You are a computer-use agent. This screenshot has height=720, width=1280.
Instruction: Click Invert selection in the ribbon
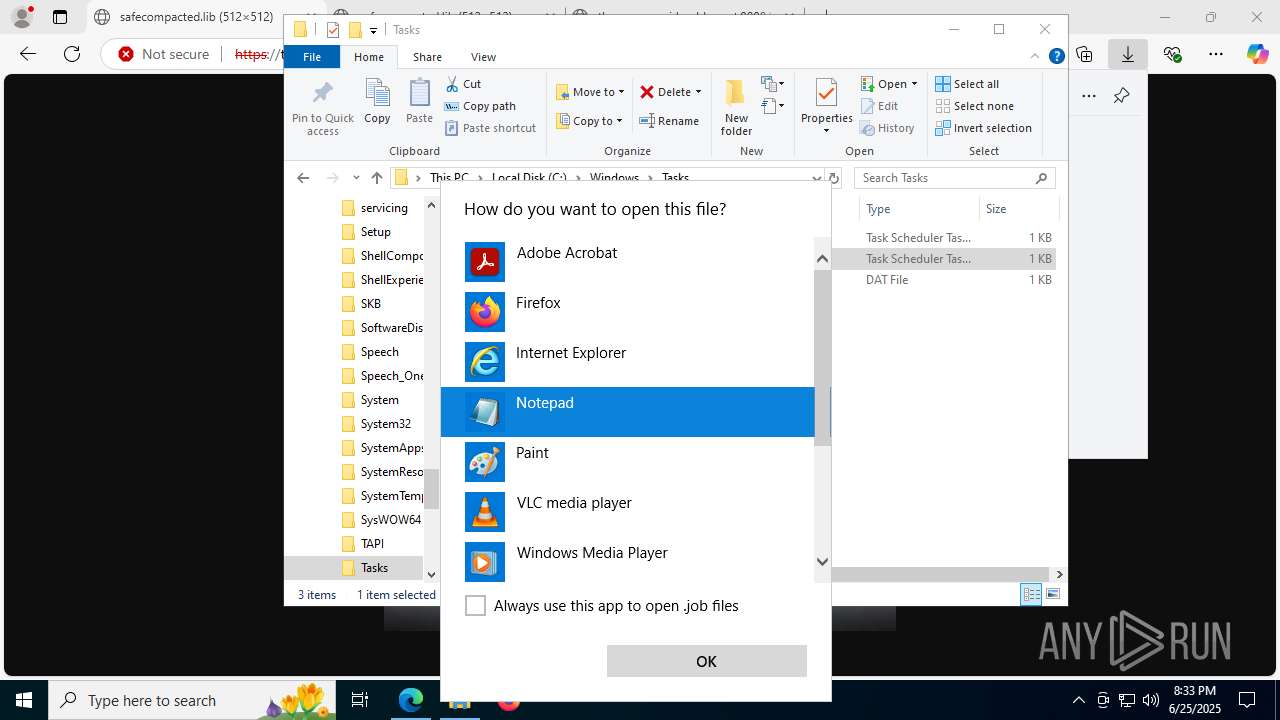(x=983, y=128)
